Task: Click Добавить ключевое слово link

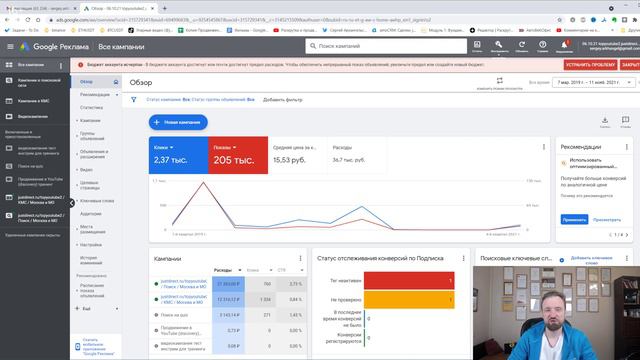Action: pyautogui.click(x=591, y=260)
